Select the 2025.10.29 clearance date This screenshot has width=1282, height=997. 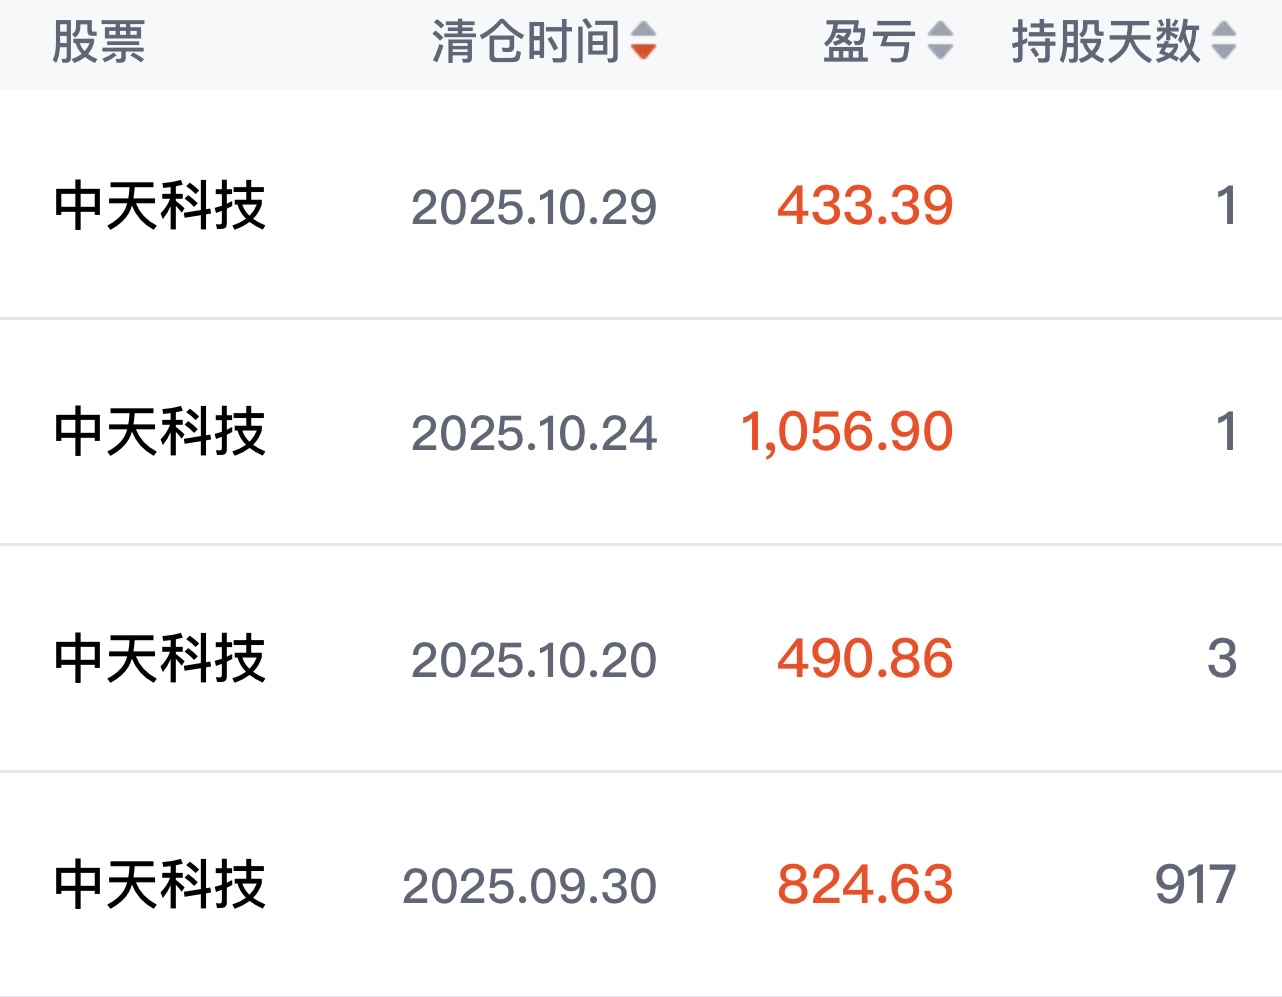pos(534,208)
